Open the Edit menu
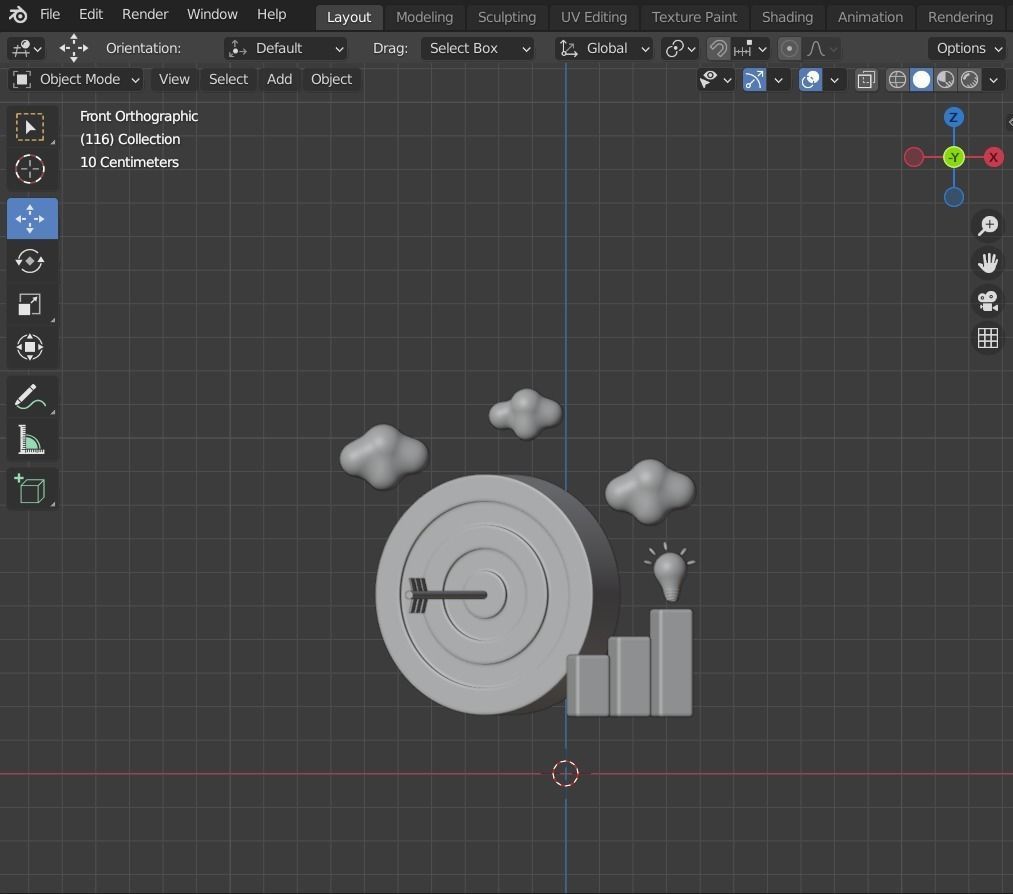This screenshot has height=894, width=1013. [x=91, y=14]
